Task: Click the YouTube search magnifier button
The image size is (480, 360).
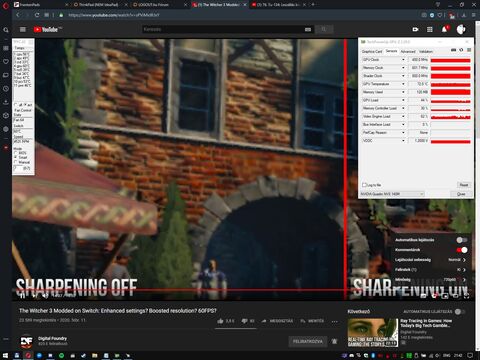Action: pos(324,29)
